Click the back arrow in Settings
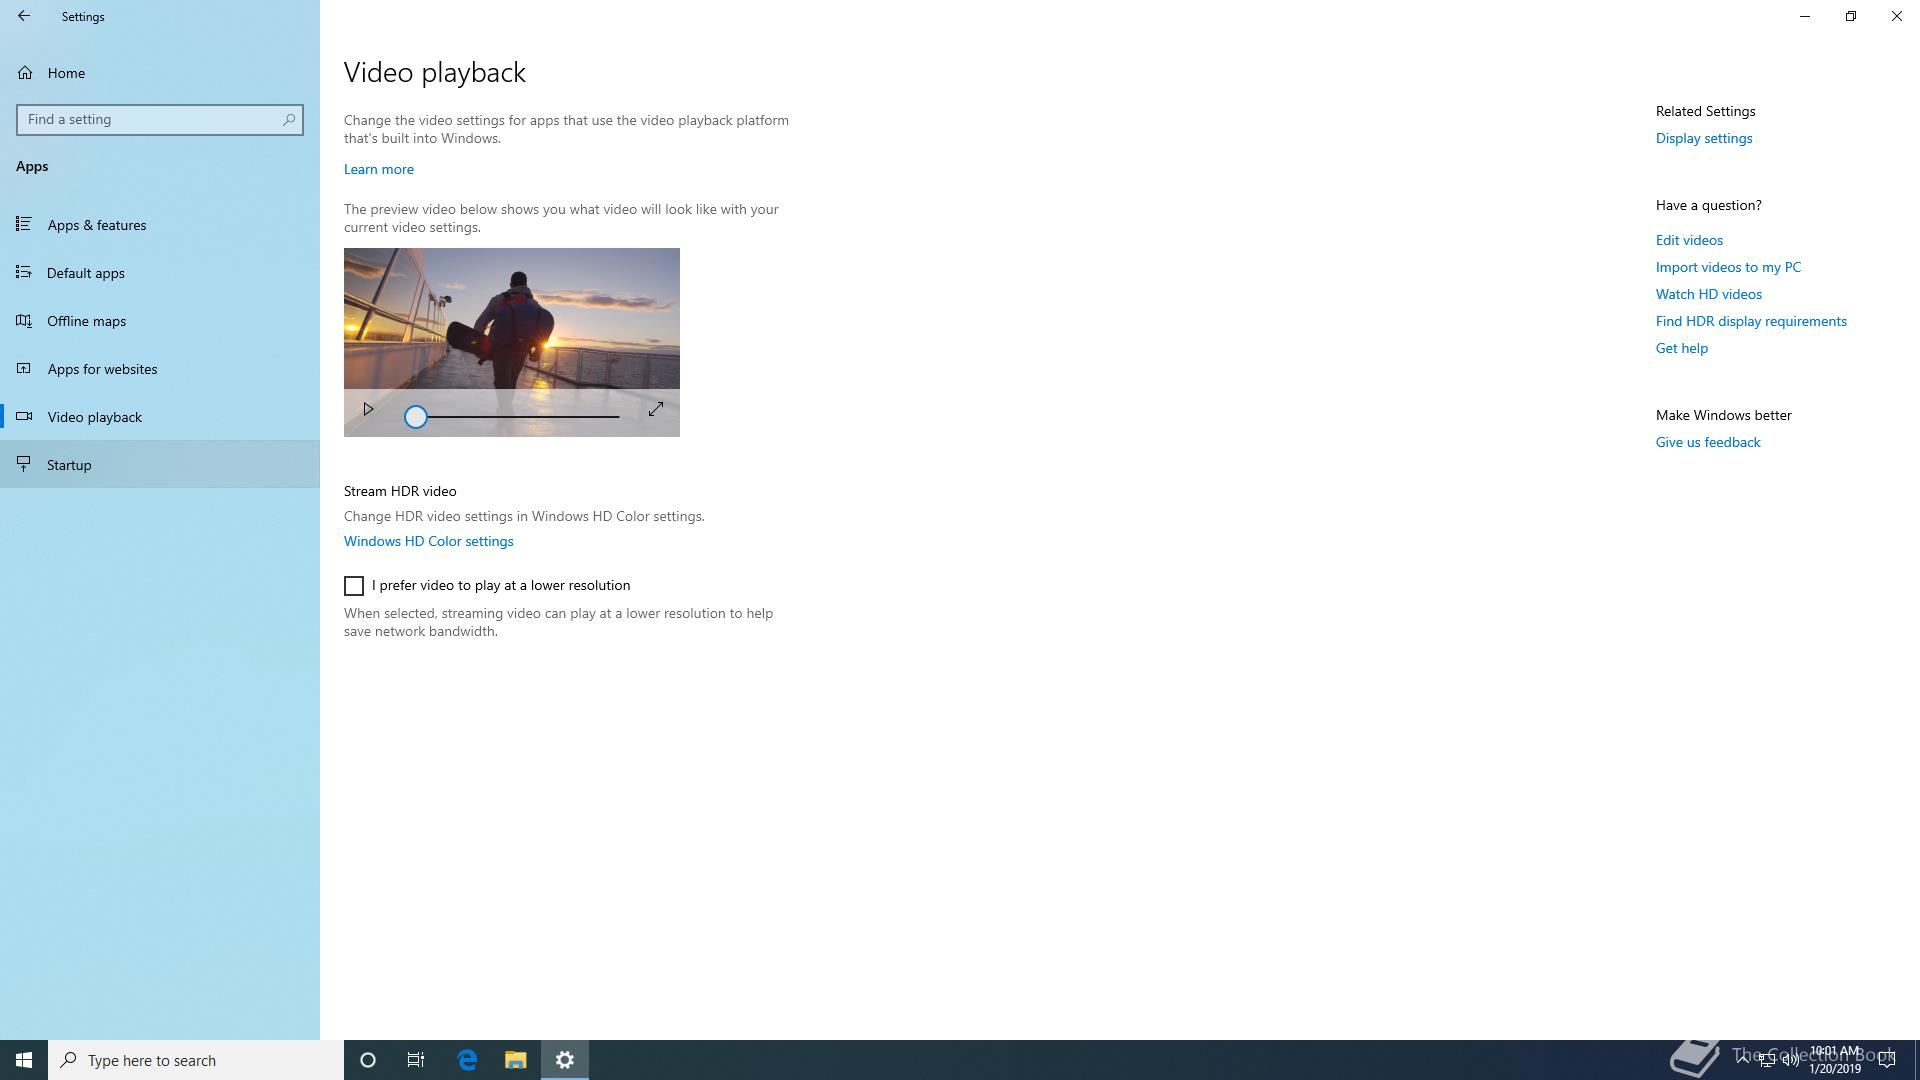This screenshot has width=1920, height=1080. [24, 16]
